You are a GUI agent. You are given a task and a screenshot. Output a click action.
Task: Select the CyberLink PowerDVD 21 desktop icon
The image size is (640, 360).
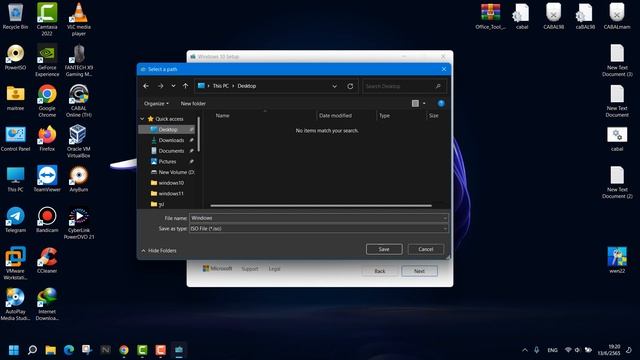tap(79, 223)
